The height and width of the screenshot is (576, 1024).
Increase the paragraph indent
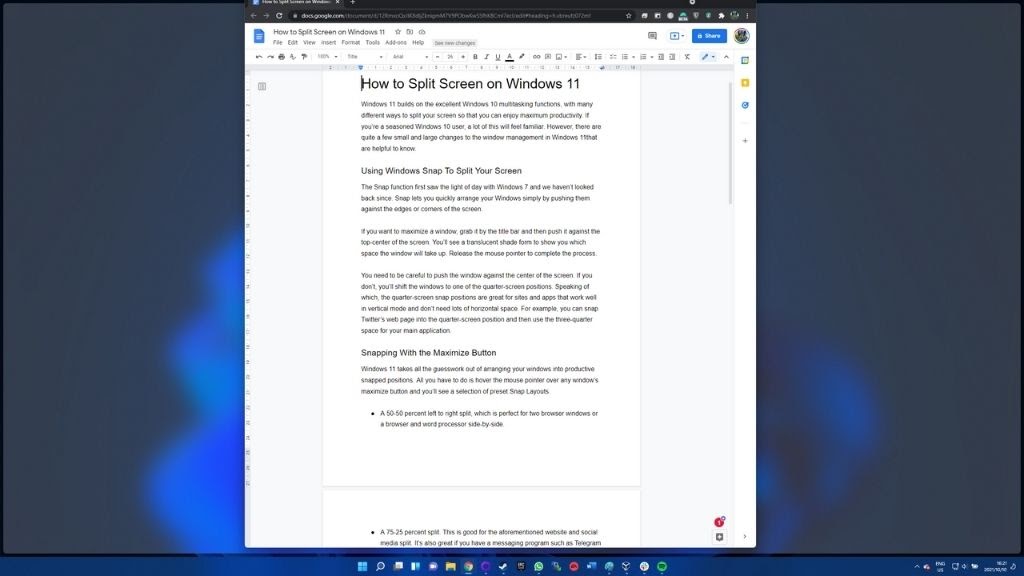pos(672,57)
